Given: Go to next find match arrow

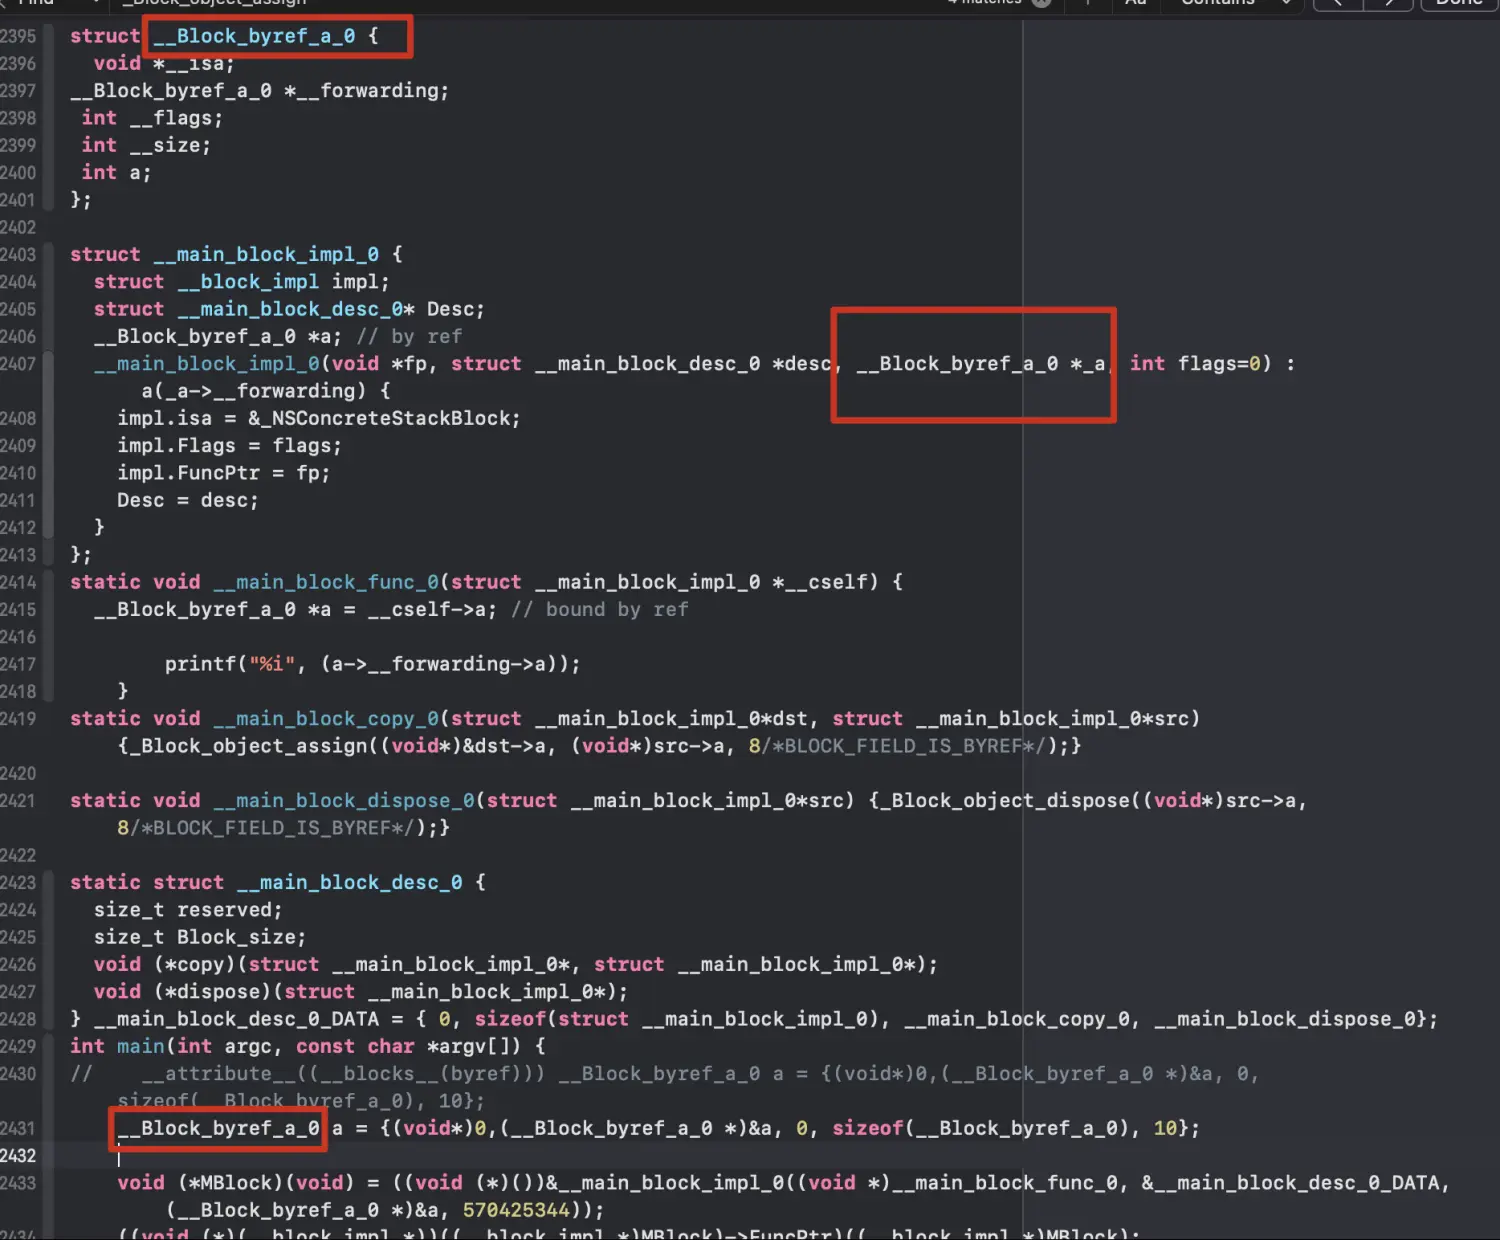Looking at the screenshot, I should click(x=1389, y=3).
